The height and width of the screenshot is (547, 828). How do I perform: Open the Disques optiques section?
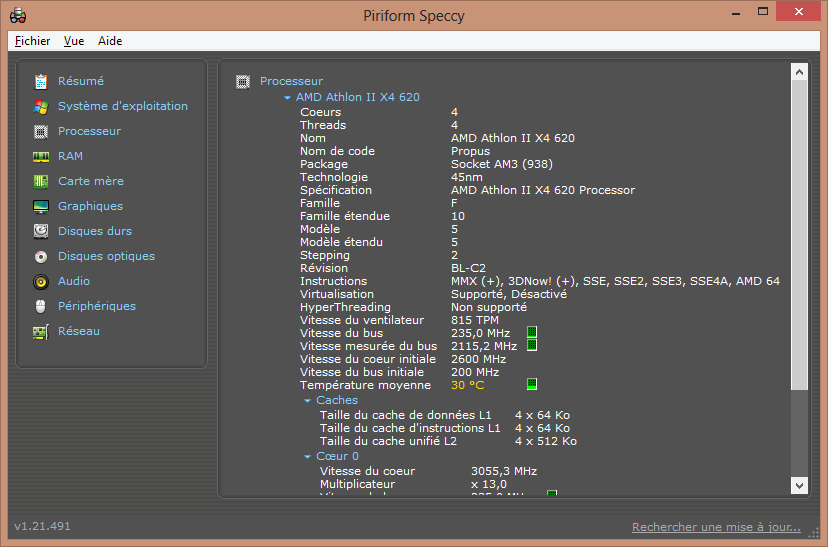[x=106, y=256]
